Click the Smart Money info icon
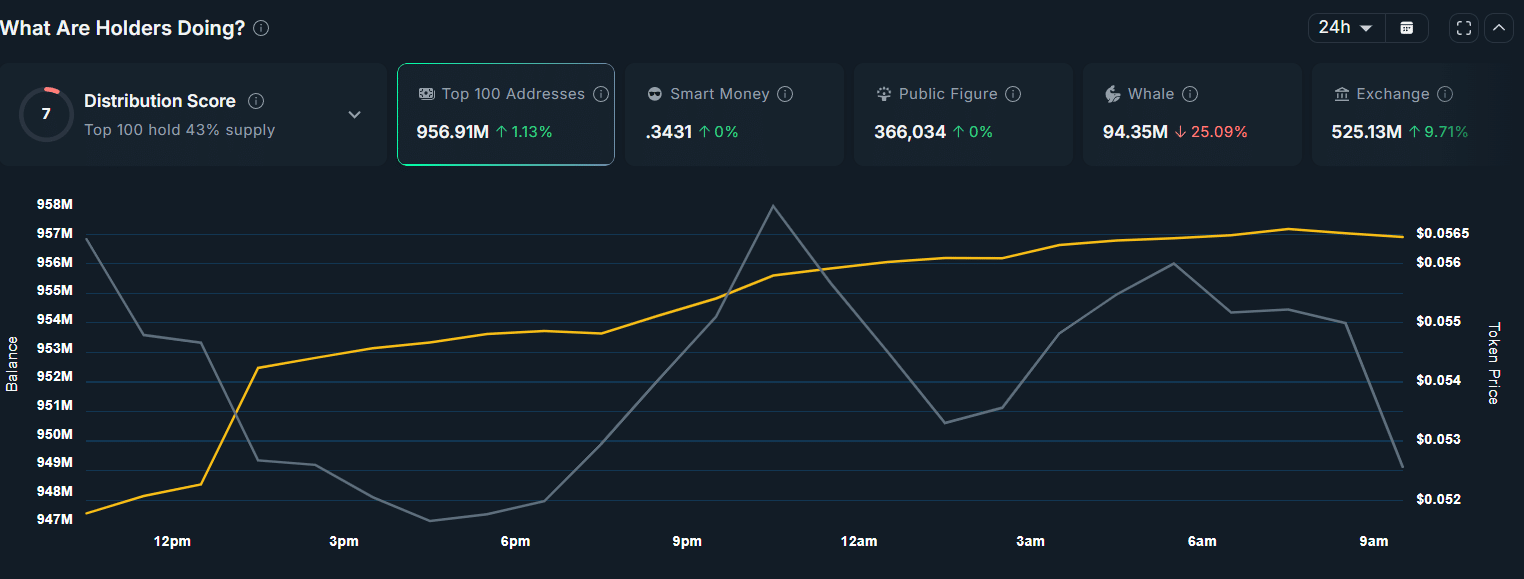1524x579 pixels. [785, 94]
